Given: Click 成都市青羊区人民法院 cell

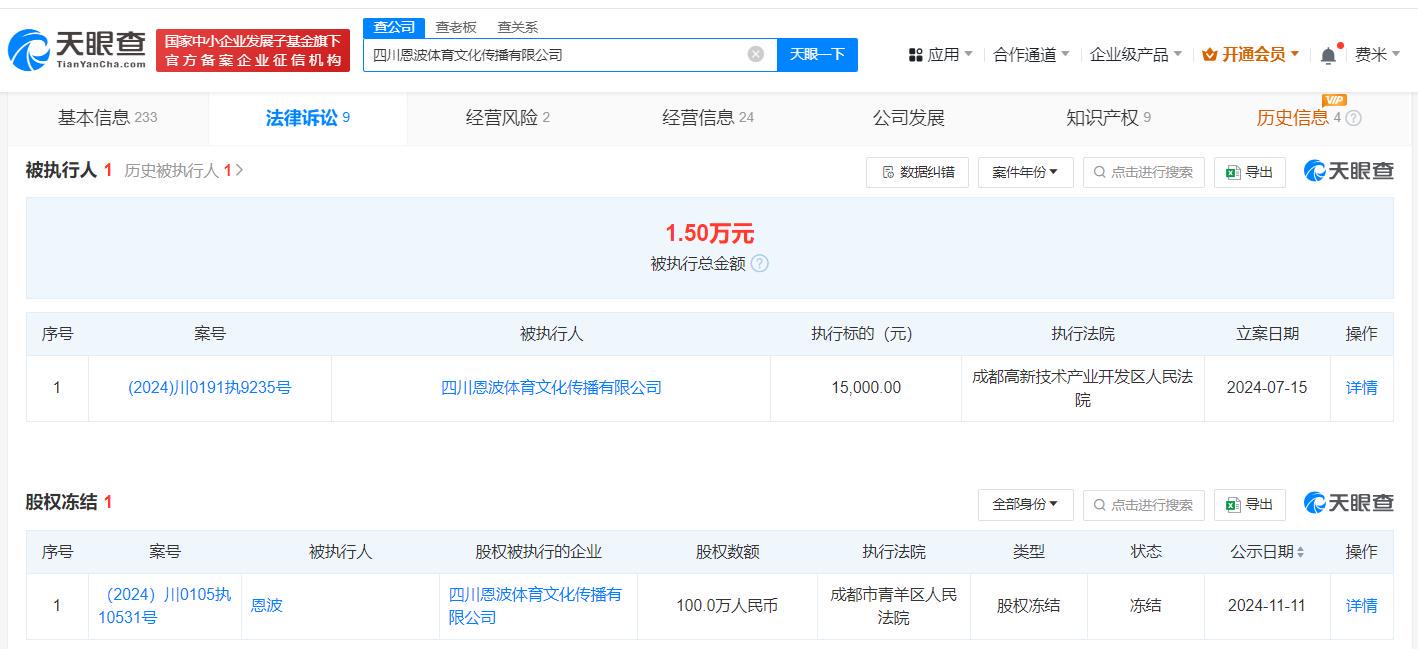Looking at the screenshot, I should point(894,606).
